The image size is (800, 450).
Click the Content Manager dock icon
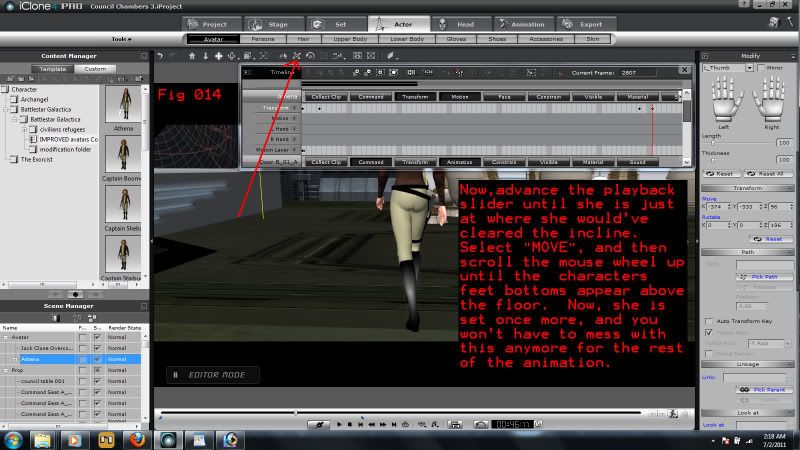[144, 56]
